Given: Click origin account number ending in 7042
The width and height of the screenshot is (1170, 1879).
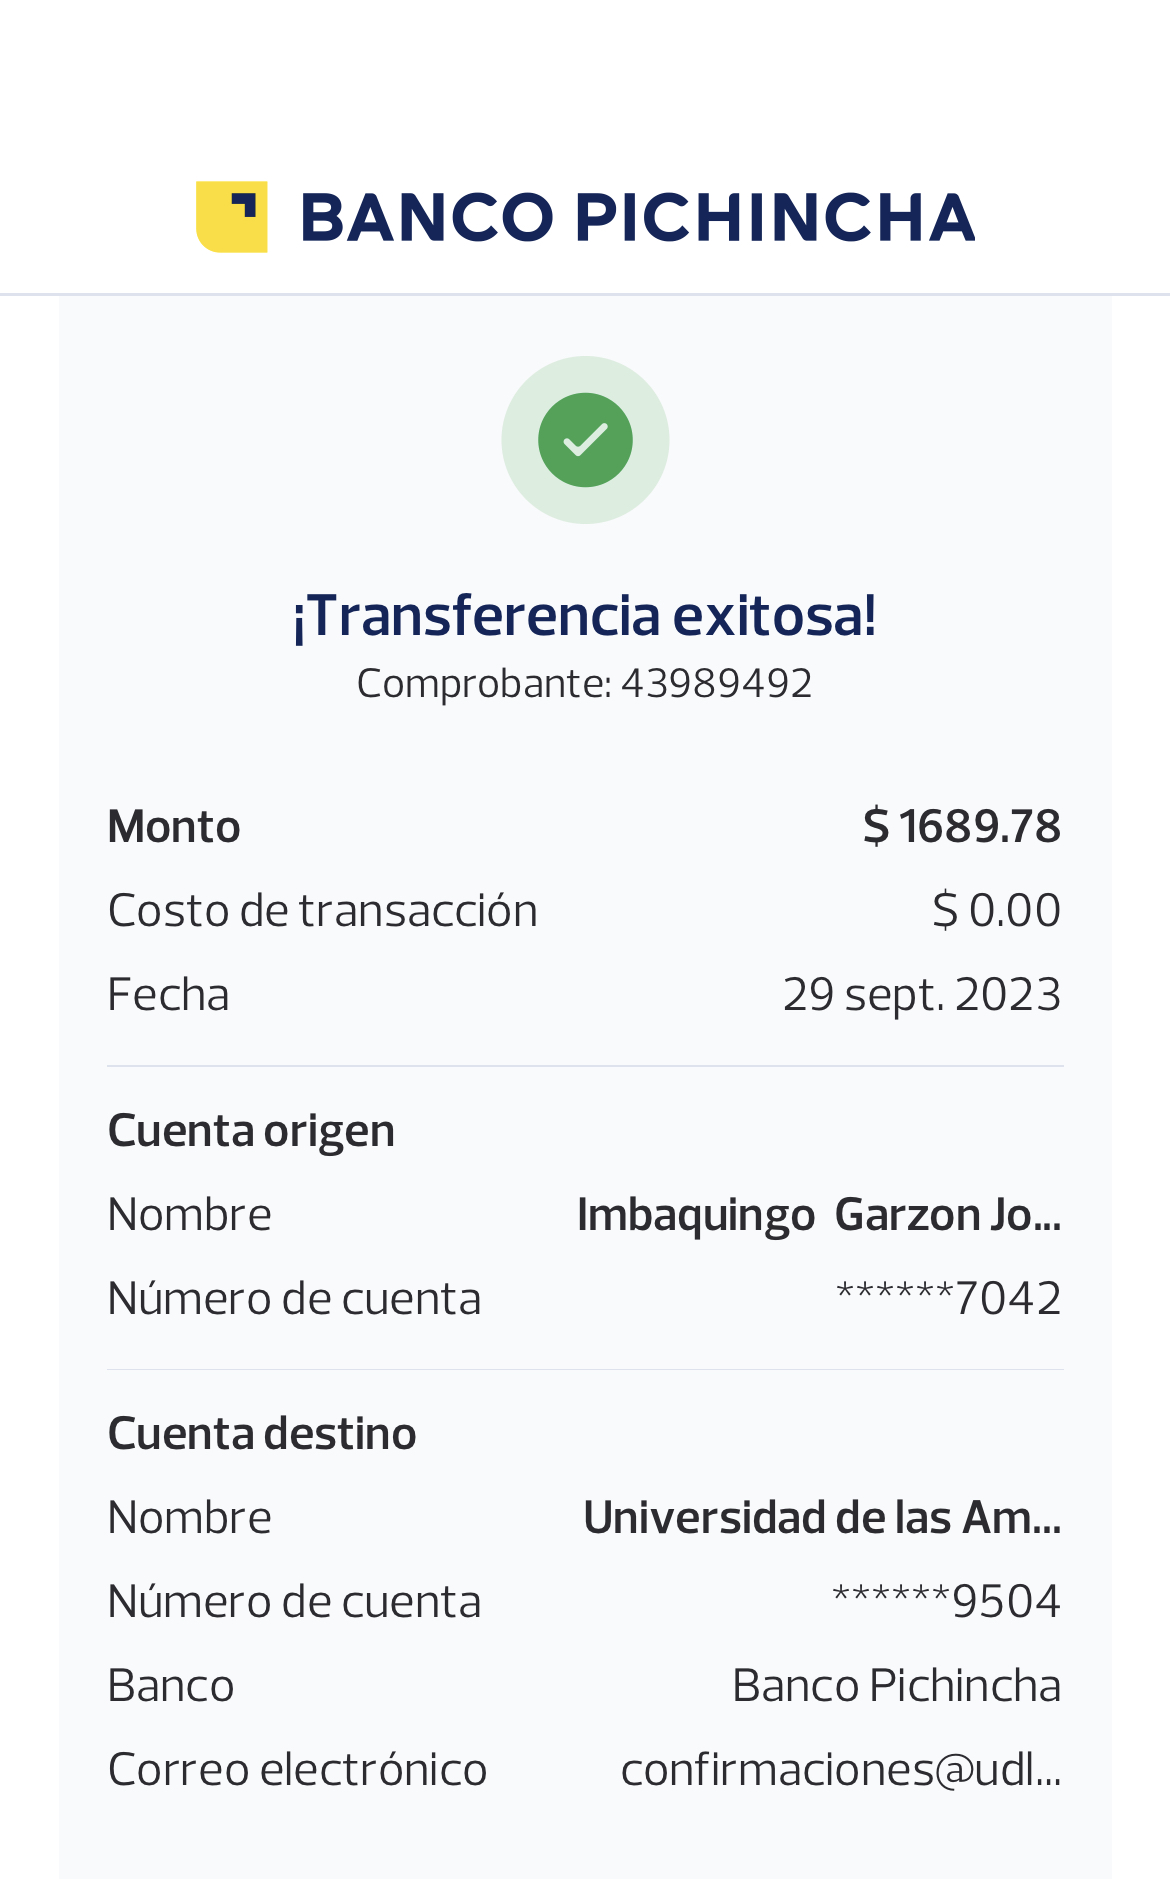Looking at the screenshot, I should click(x=948, y=1299).
